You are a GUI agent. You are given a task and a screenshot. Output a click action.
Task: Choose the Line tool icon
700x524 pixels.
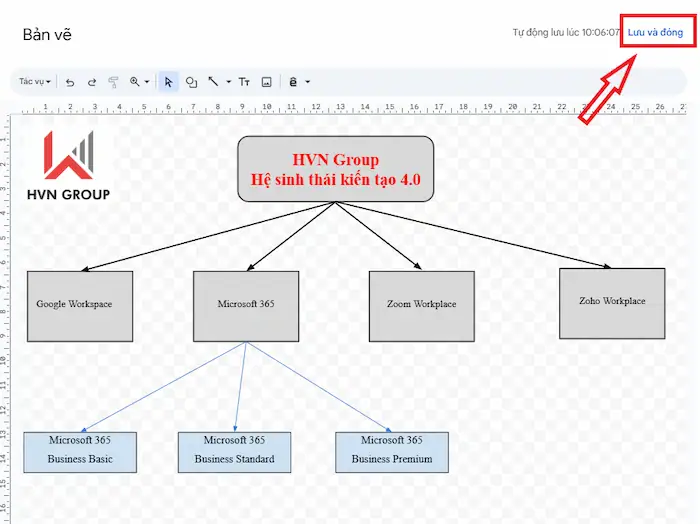click(213, 82)
